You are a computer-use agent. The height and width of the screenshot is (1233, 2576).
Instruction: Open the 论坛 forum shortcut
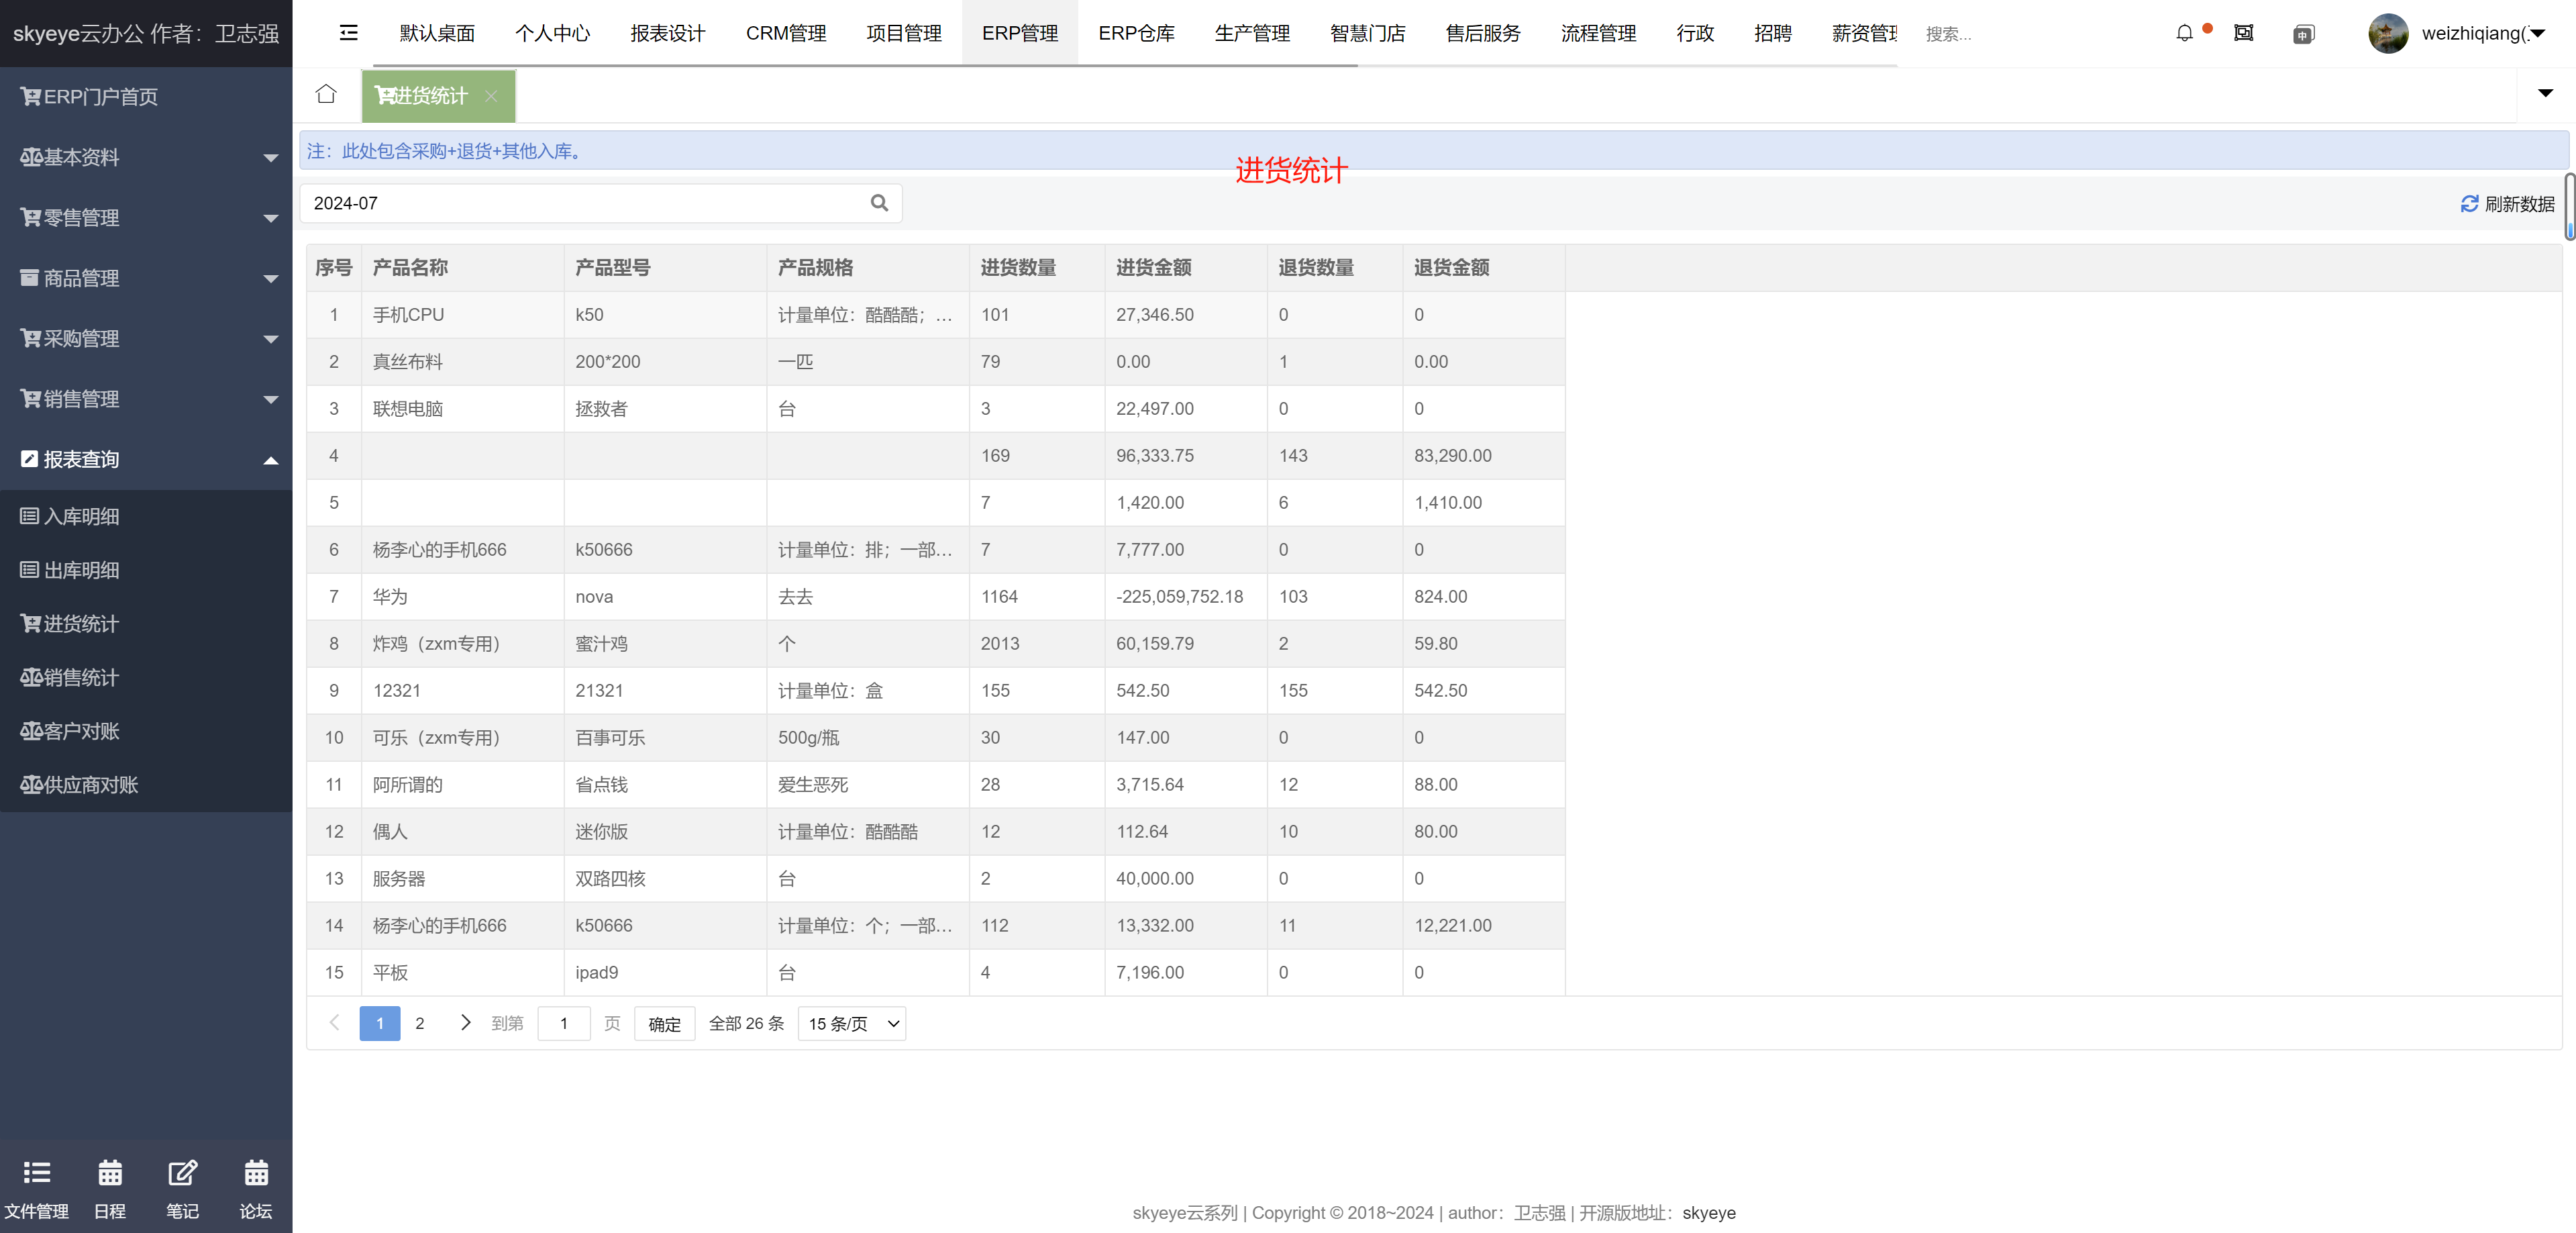(x=256, y=1188)
